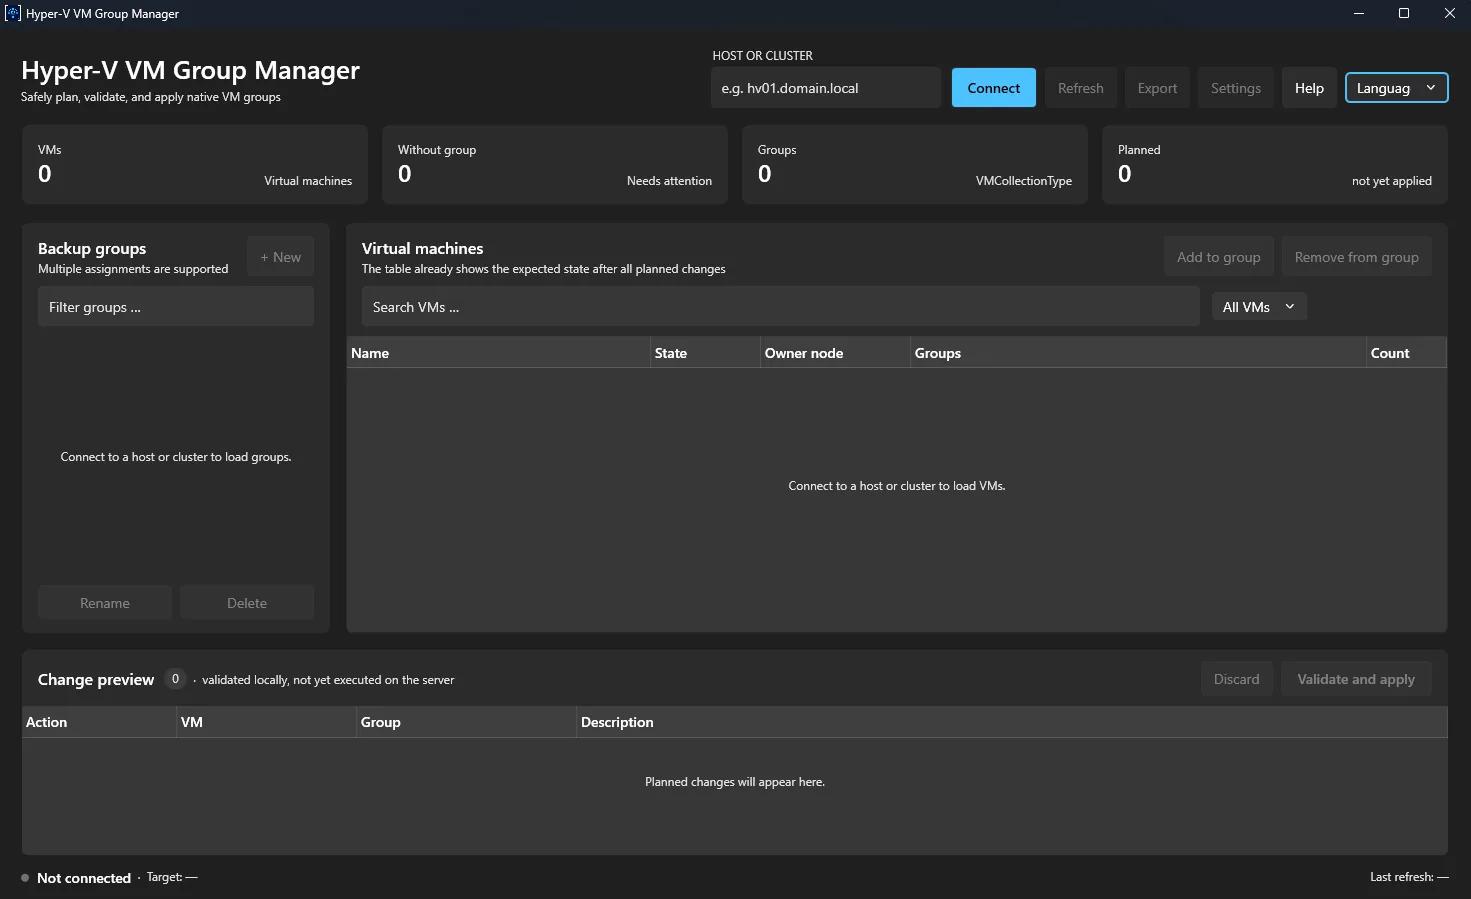Click Validate and apply button
This screenshot has height=899, width=1471.
1356,679
